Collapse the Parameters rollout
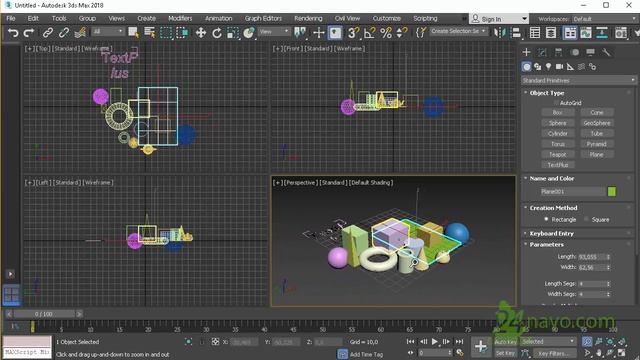 546,244
